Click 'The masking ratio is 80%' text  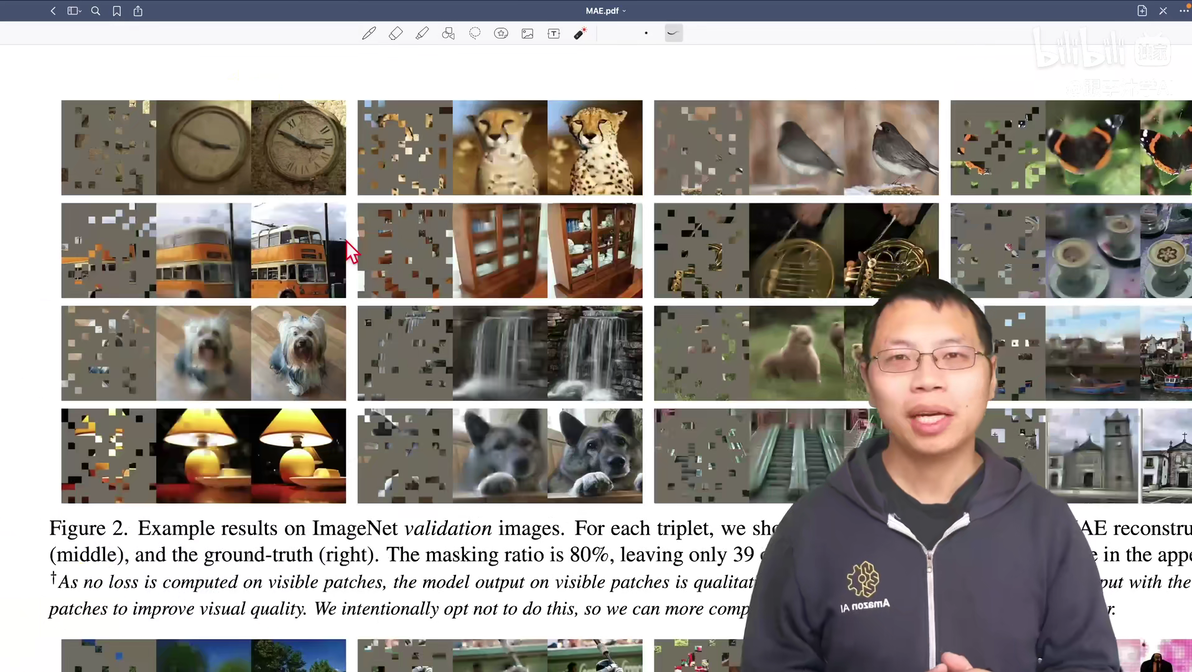(x=498, y=555)
